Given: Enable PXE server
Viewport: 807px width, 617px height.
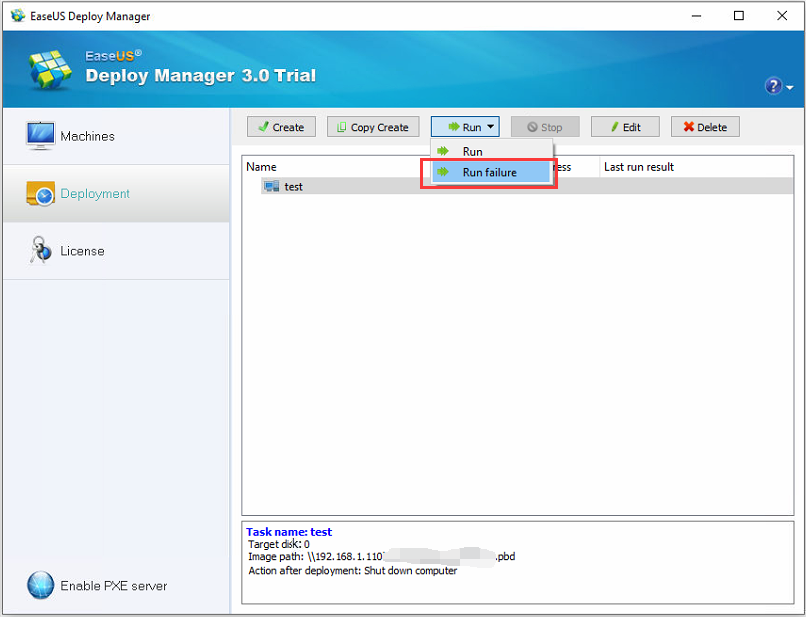Looking at the screenshot, I should click(98, 586).
